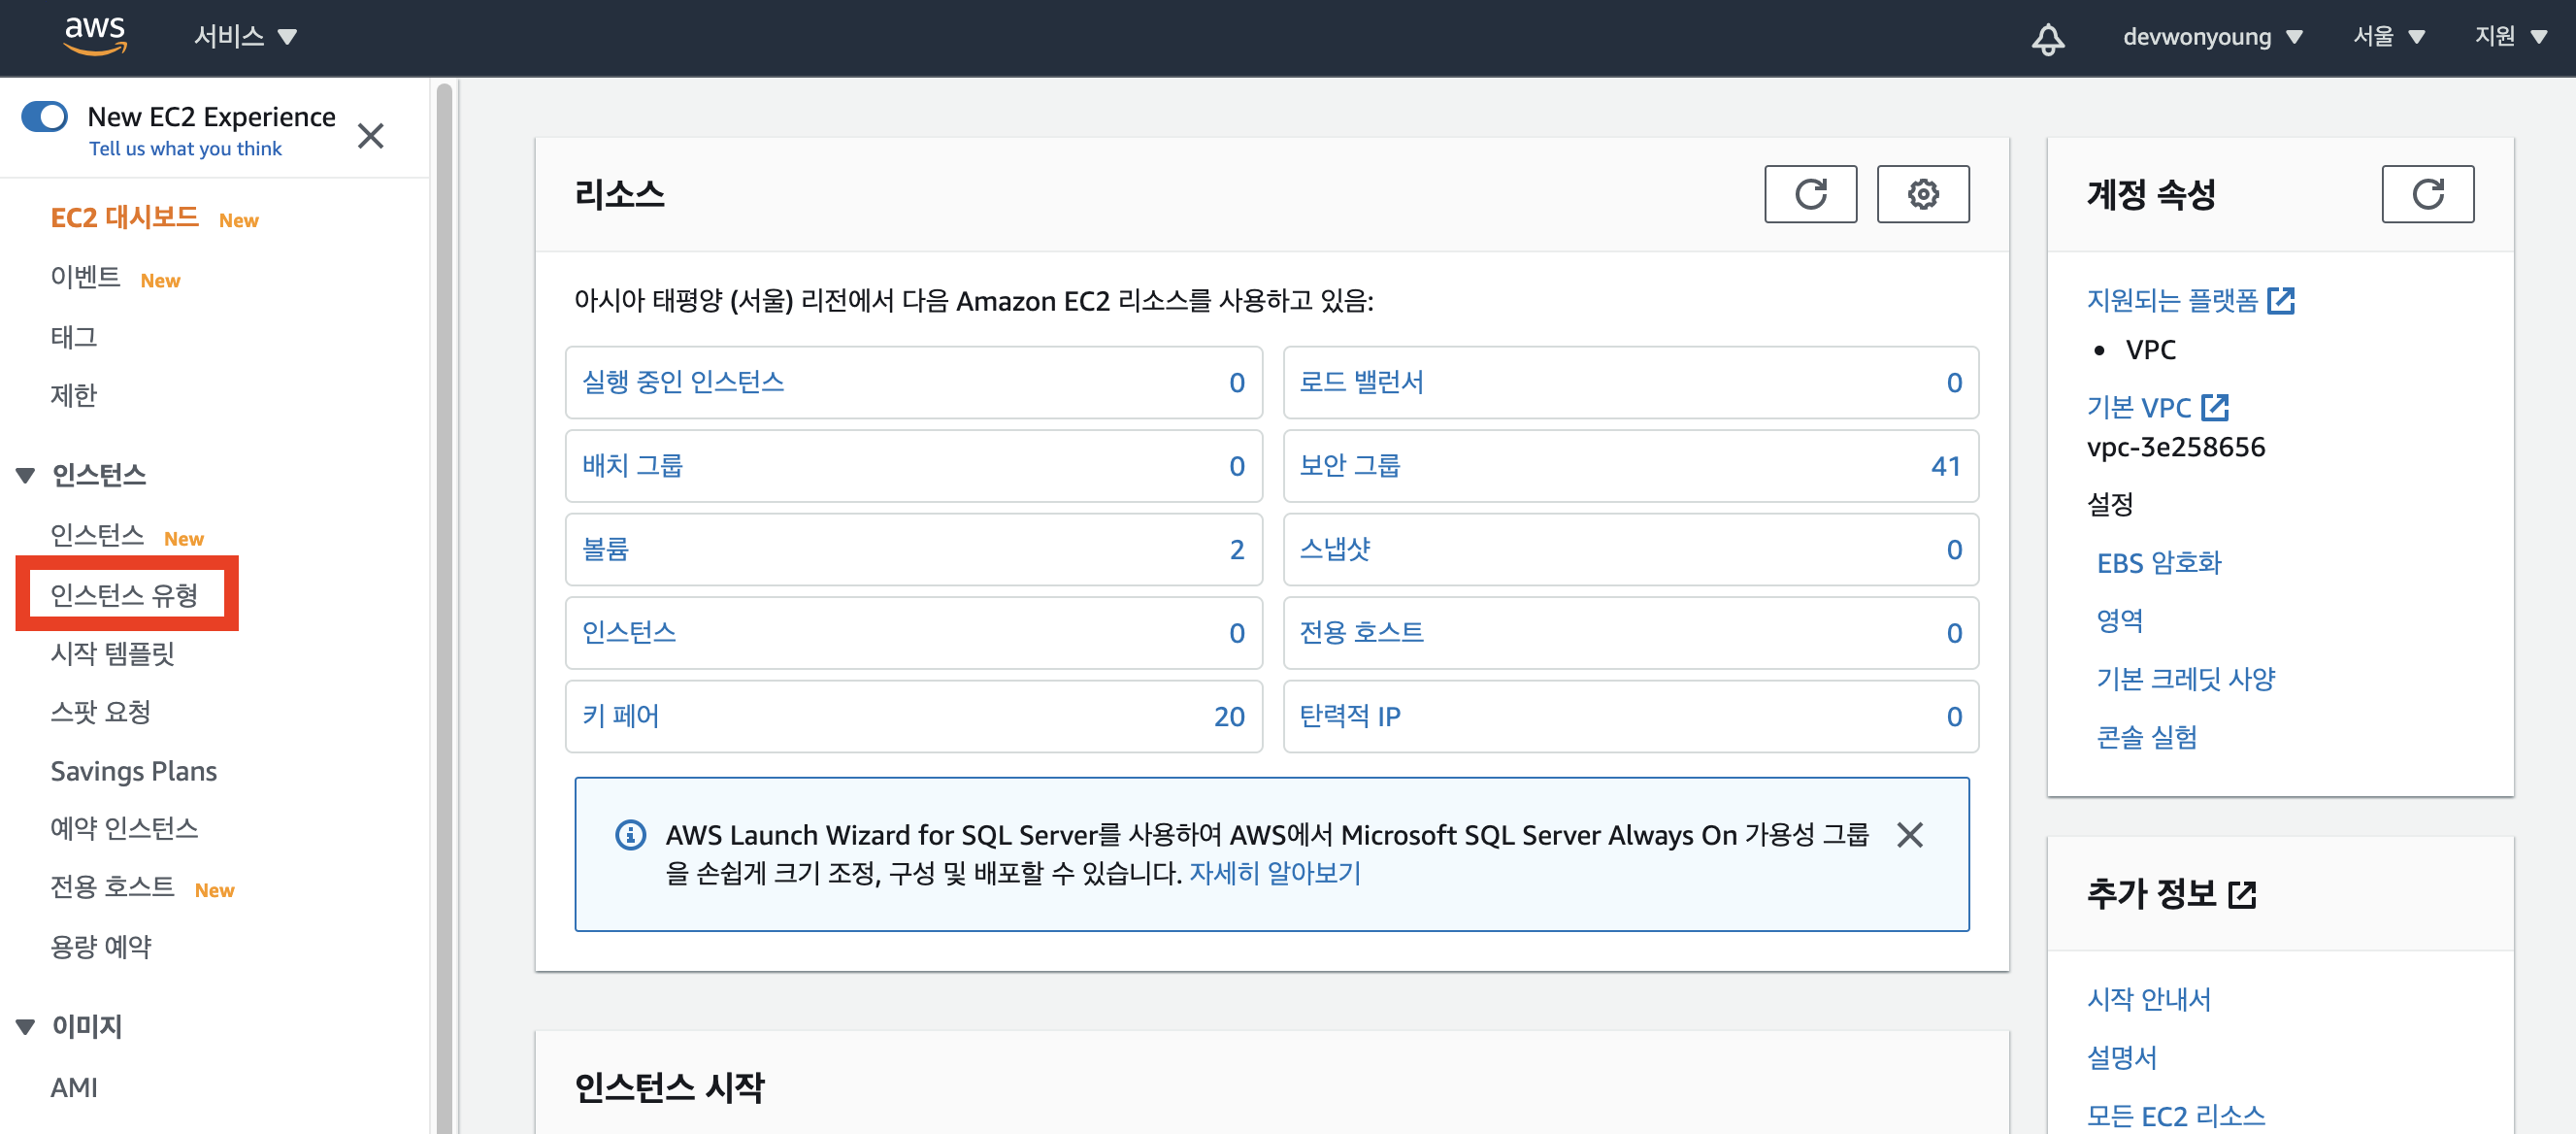Select 인스턴스 유형 in the sidebar
Image resolution: width=2576 pixels, height=1134 pixels.
[x=125, y=595]
